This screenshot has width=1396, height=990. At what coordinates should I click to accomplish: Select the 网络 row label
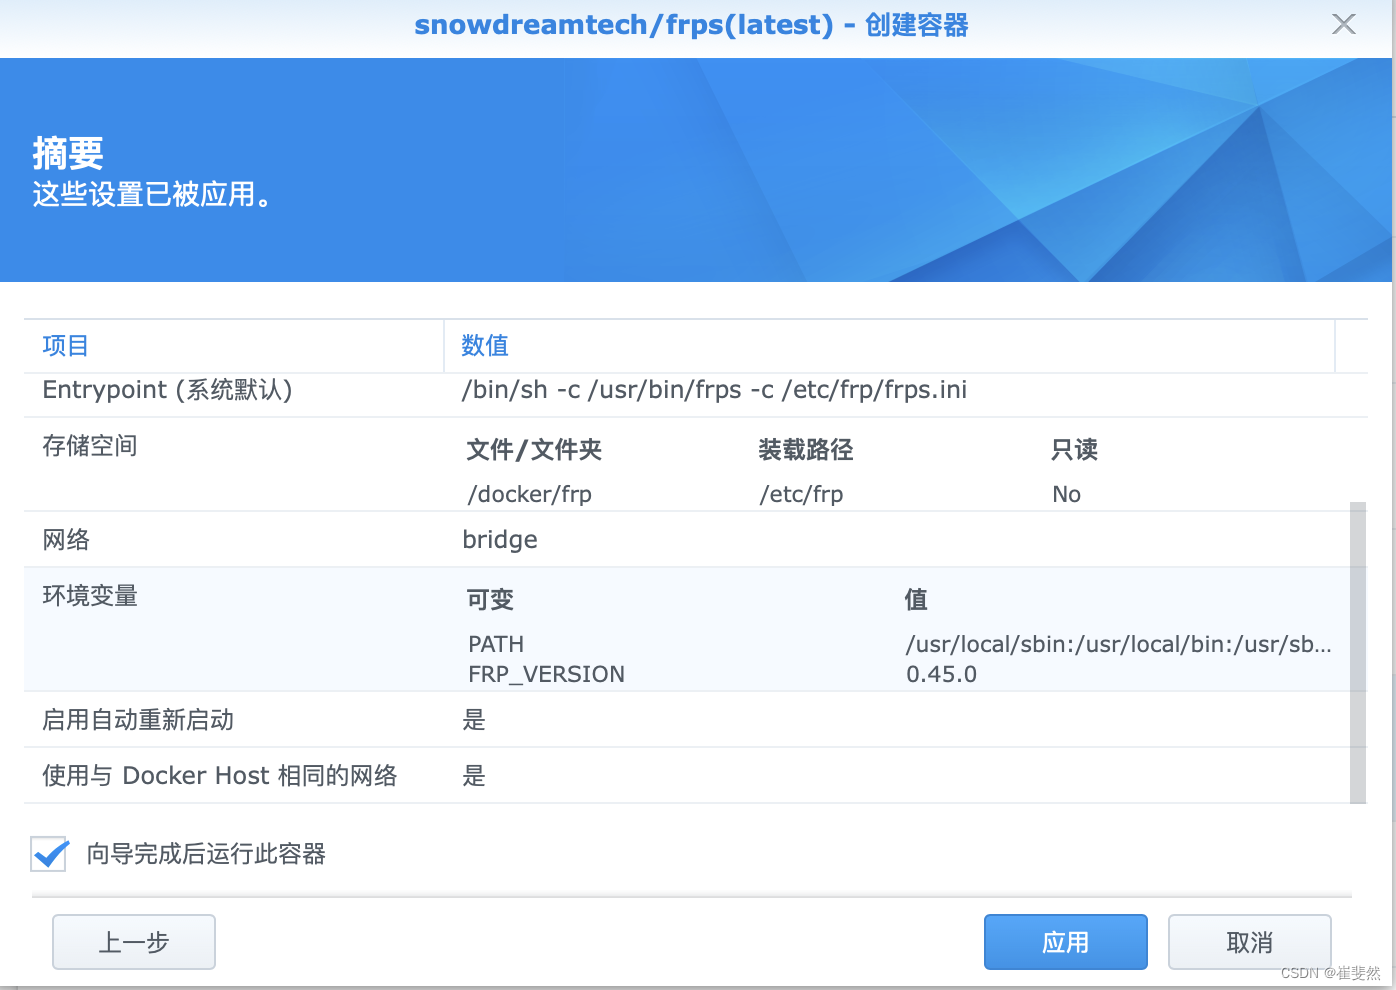pyautogui.click(x=66, y=540)
